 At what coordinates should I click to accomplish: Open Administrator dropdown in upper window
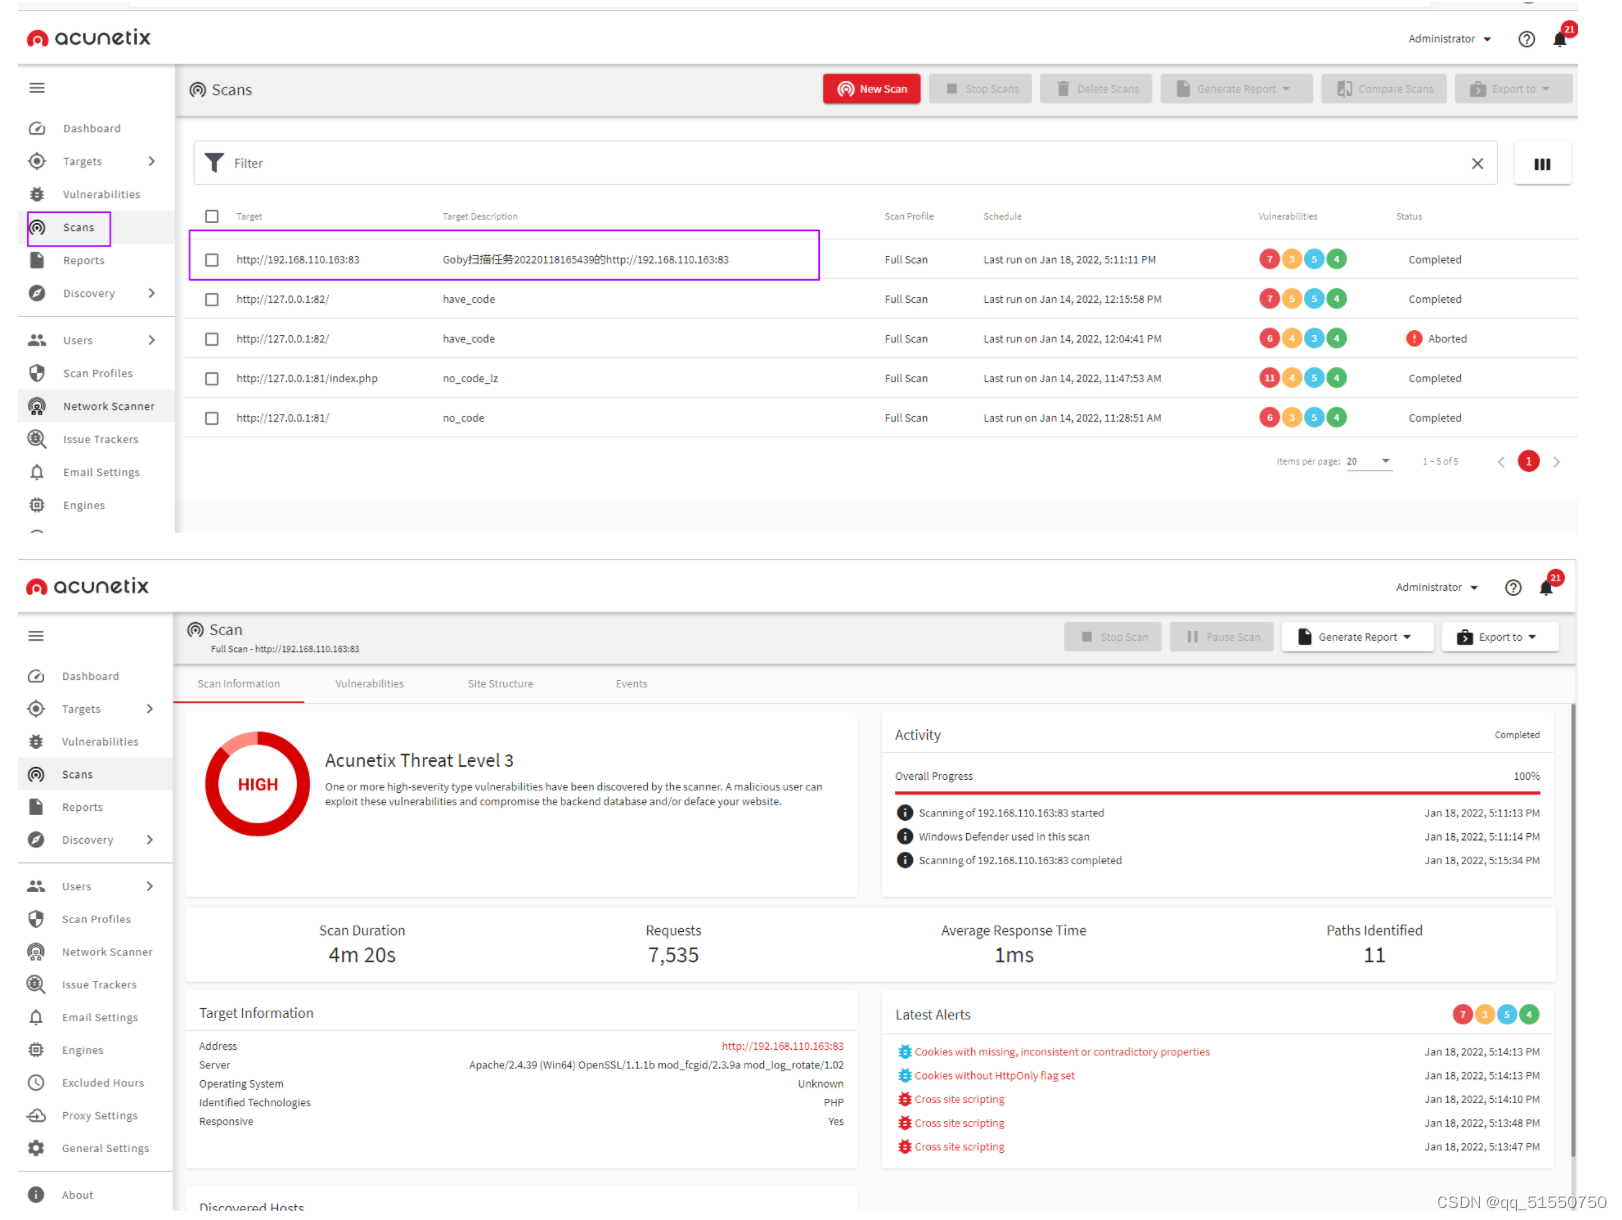(1449, 39)
